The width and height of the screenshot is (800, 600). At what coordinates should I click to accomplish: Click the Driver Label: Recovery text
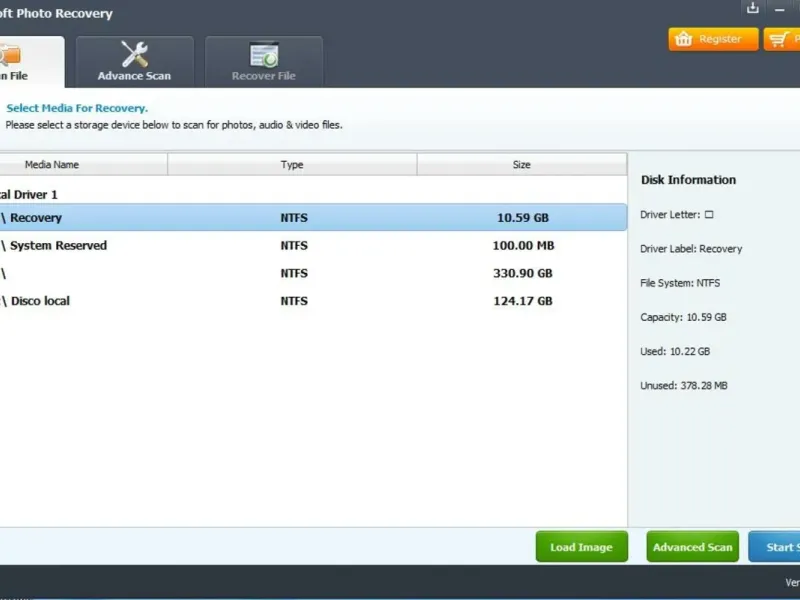pyautogui.click(x=691, y=249)
